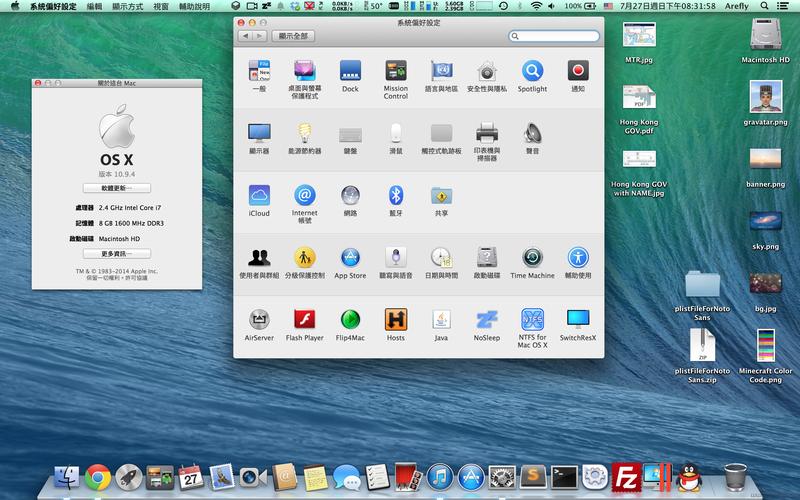
Task: Launch Google Chrome from the Dock
Action: pos(97,478)
